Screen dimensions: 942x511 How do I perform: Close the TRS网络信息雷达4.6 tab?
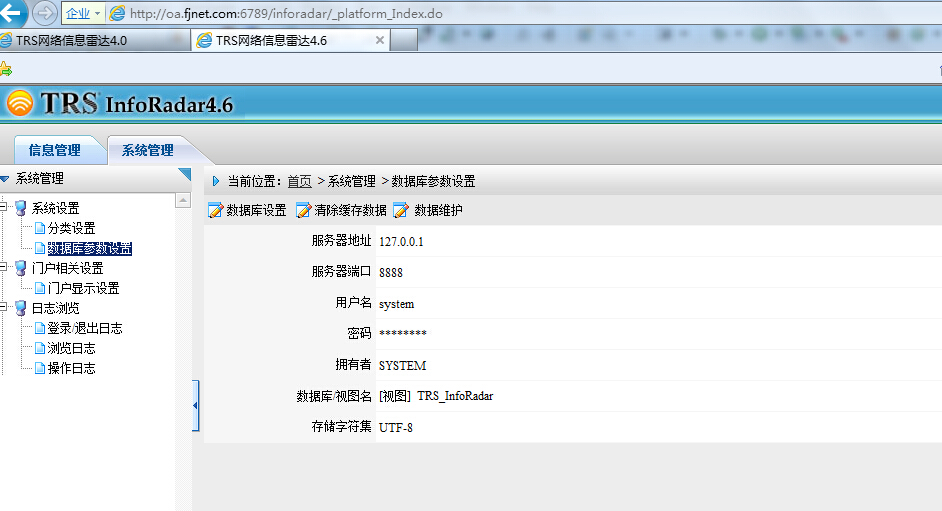tap(380, 40)
